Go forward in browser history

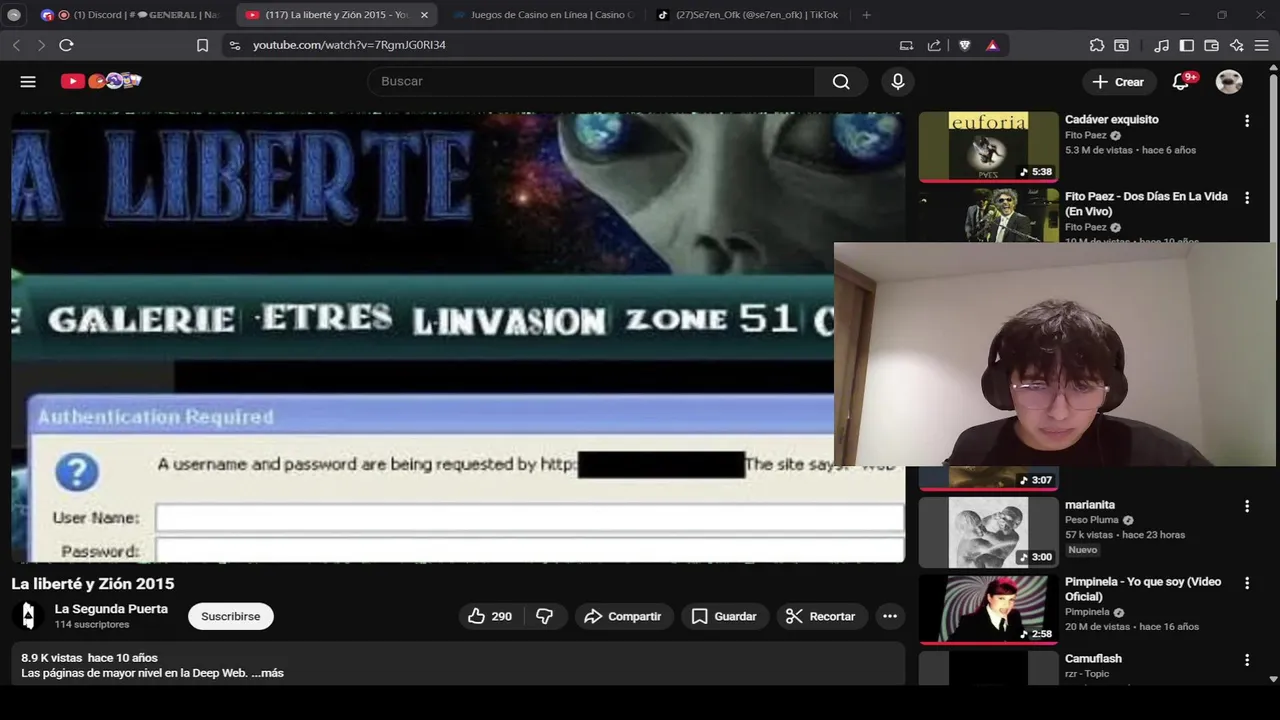[x=41, y=45]
